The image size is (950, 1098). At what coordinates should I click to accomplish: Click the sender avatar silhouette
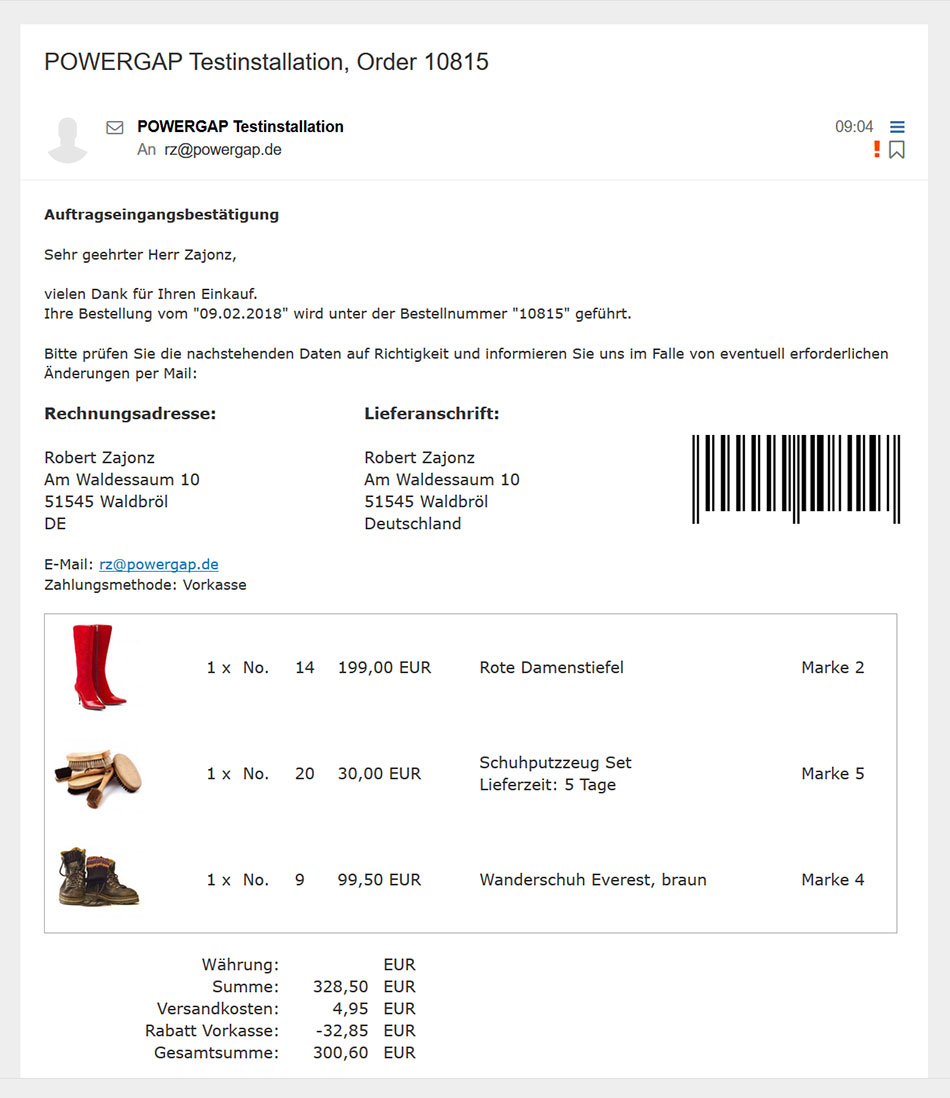(x=68, y=140)
